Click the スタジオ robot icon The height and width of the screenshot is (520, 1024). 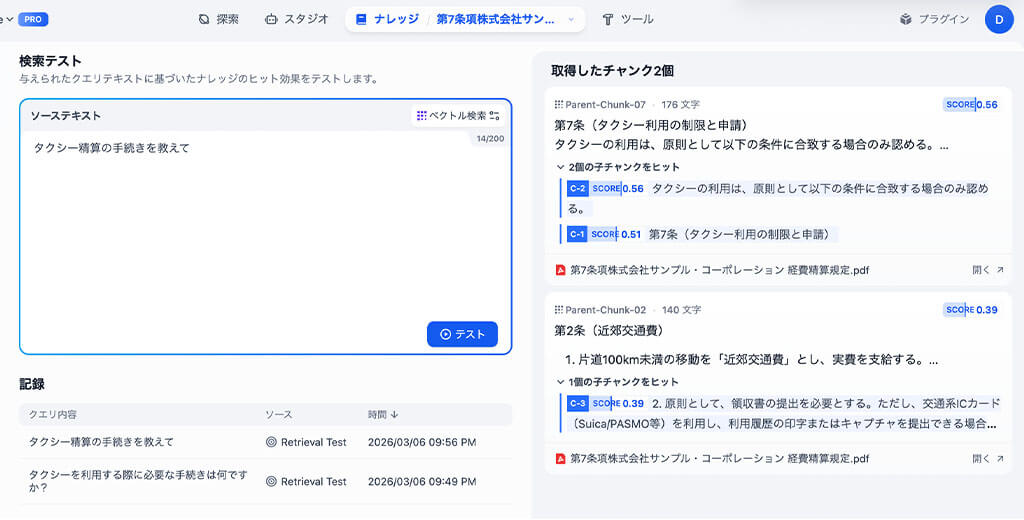271,19
